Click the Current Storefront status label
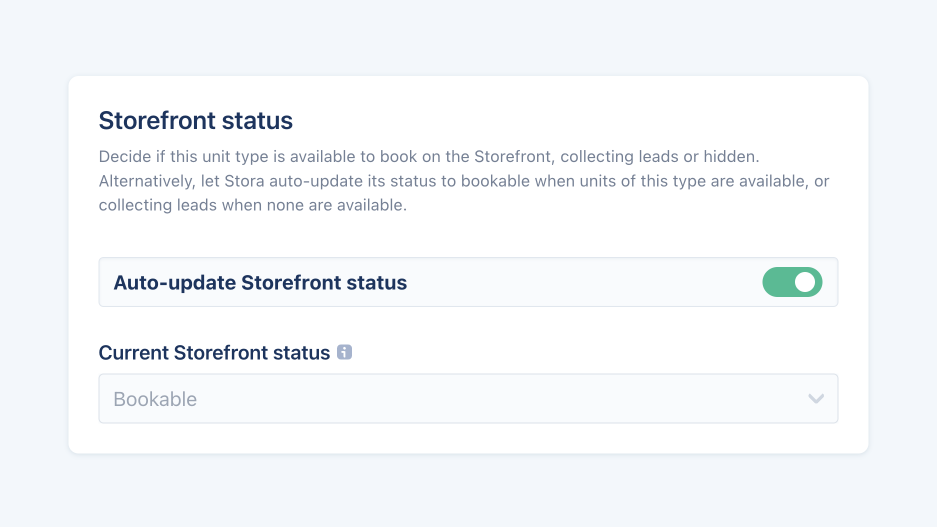 tap(214, 352)
